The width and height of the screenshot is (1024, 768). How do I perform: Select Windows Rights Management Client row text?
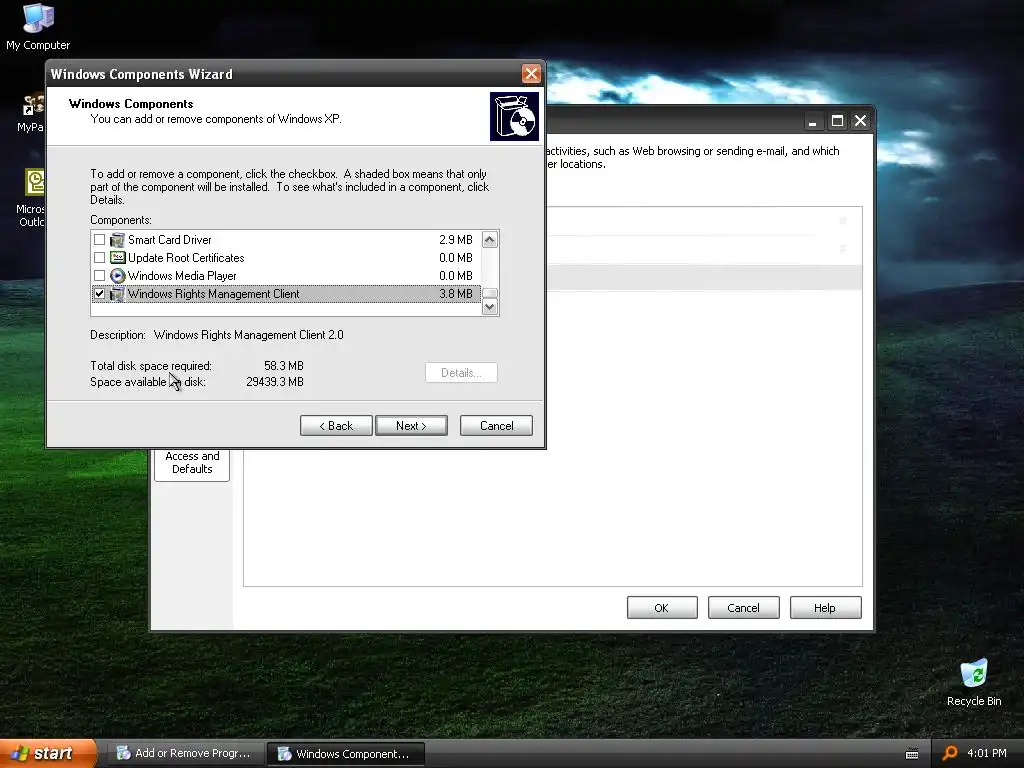click(x=214, y=294)
